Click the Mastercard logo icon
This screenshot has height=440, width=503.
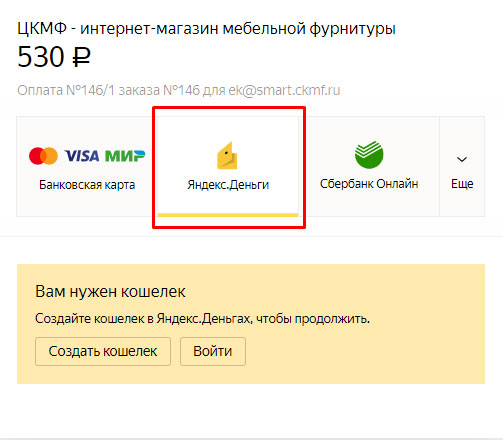click(x=43, y=156)
